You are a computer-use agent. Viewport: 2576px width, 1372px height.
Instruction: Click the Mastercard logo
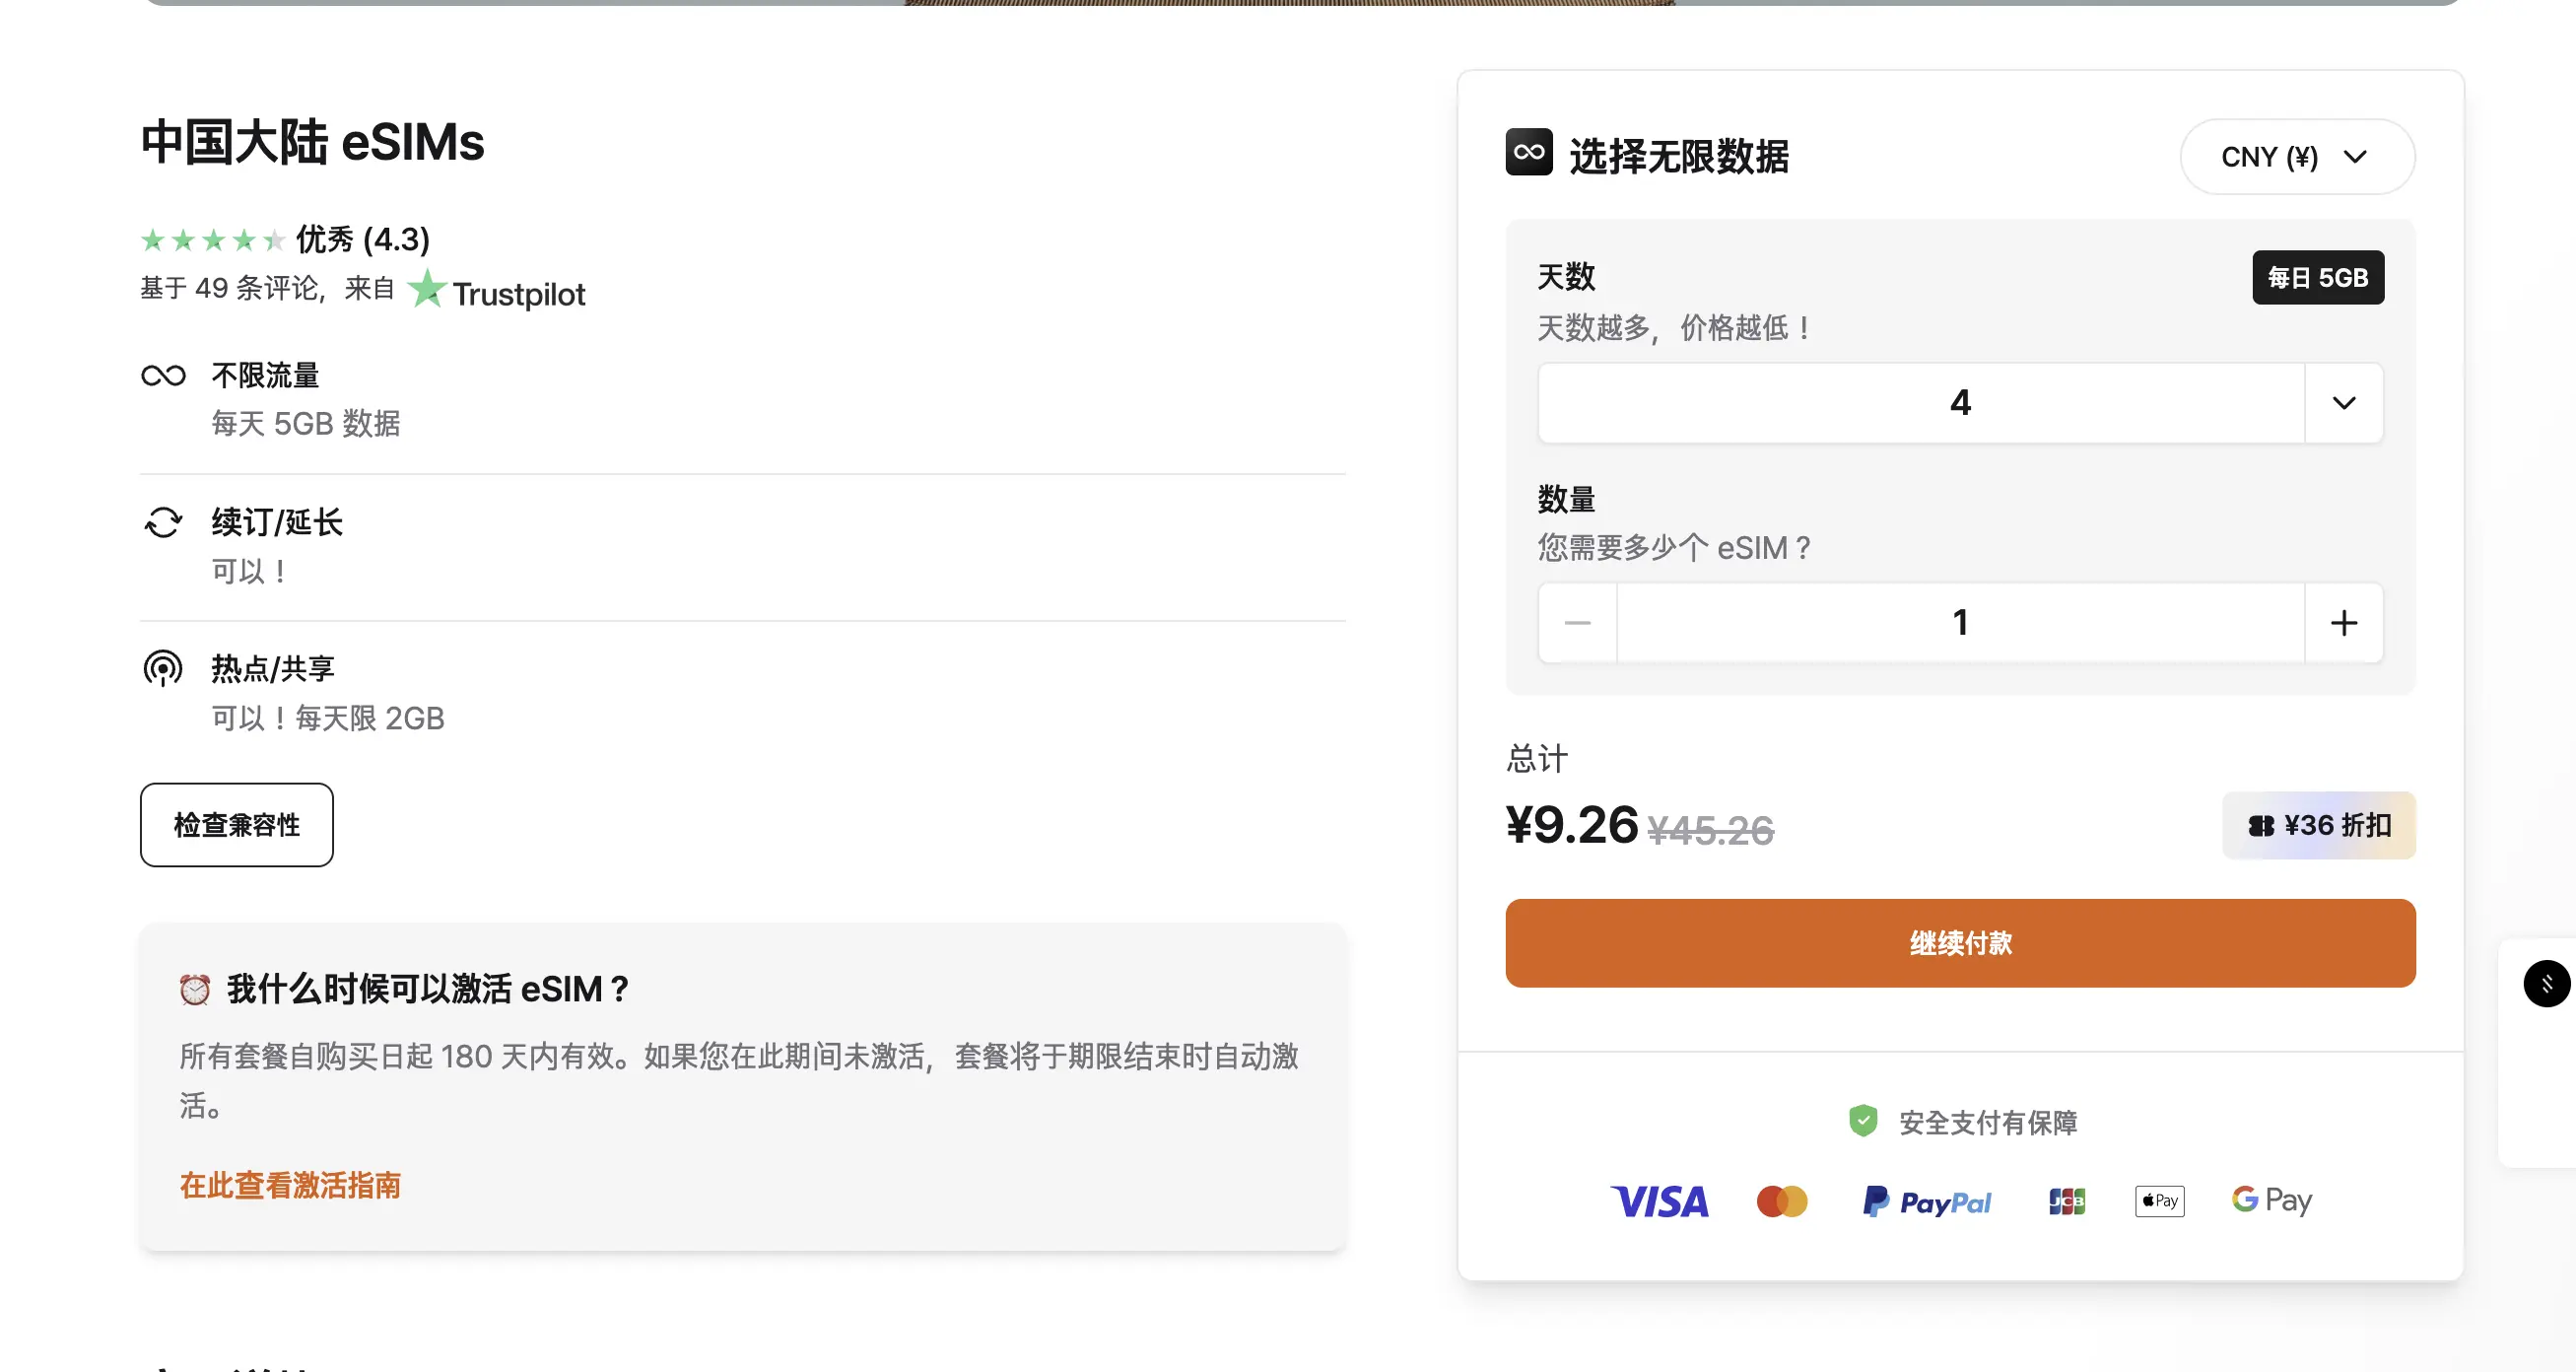pos(1782,1201)
